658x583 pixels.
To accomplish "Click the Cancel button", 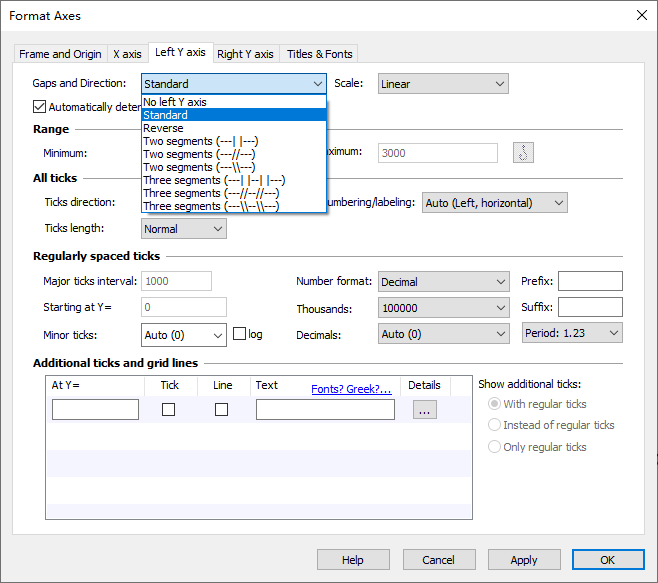I will 439,559.
